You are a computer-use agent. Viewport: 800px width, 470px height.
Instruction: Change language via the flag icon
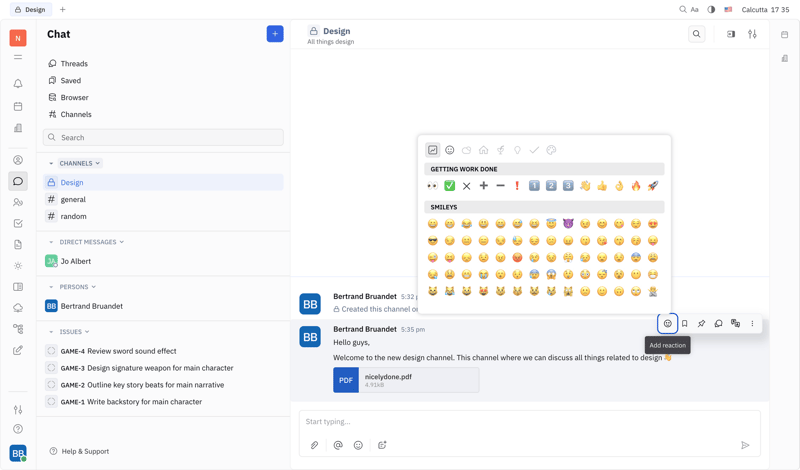pos(729,9)
